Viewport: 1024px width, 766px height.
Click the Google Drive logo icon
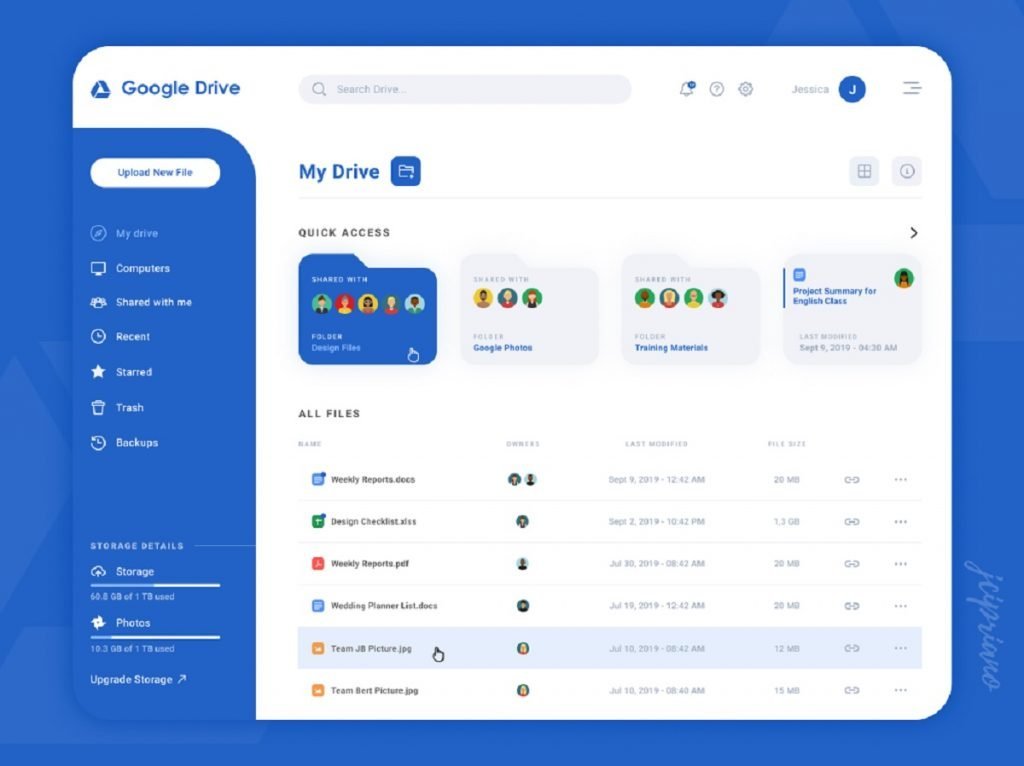click(101, 89)
